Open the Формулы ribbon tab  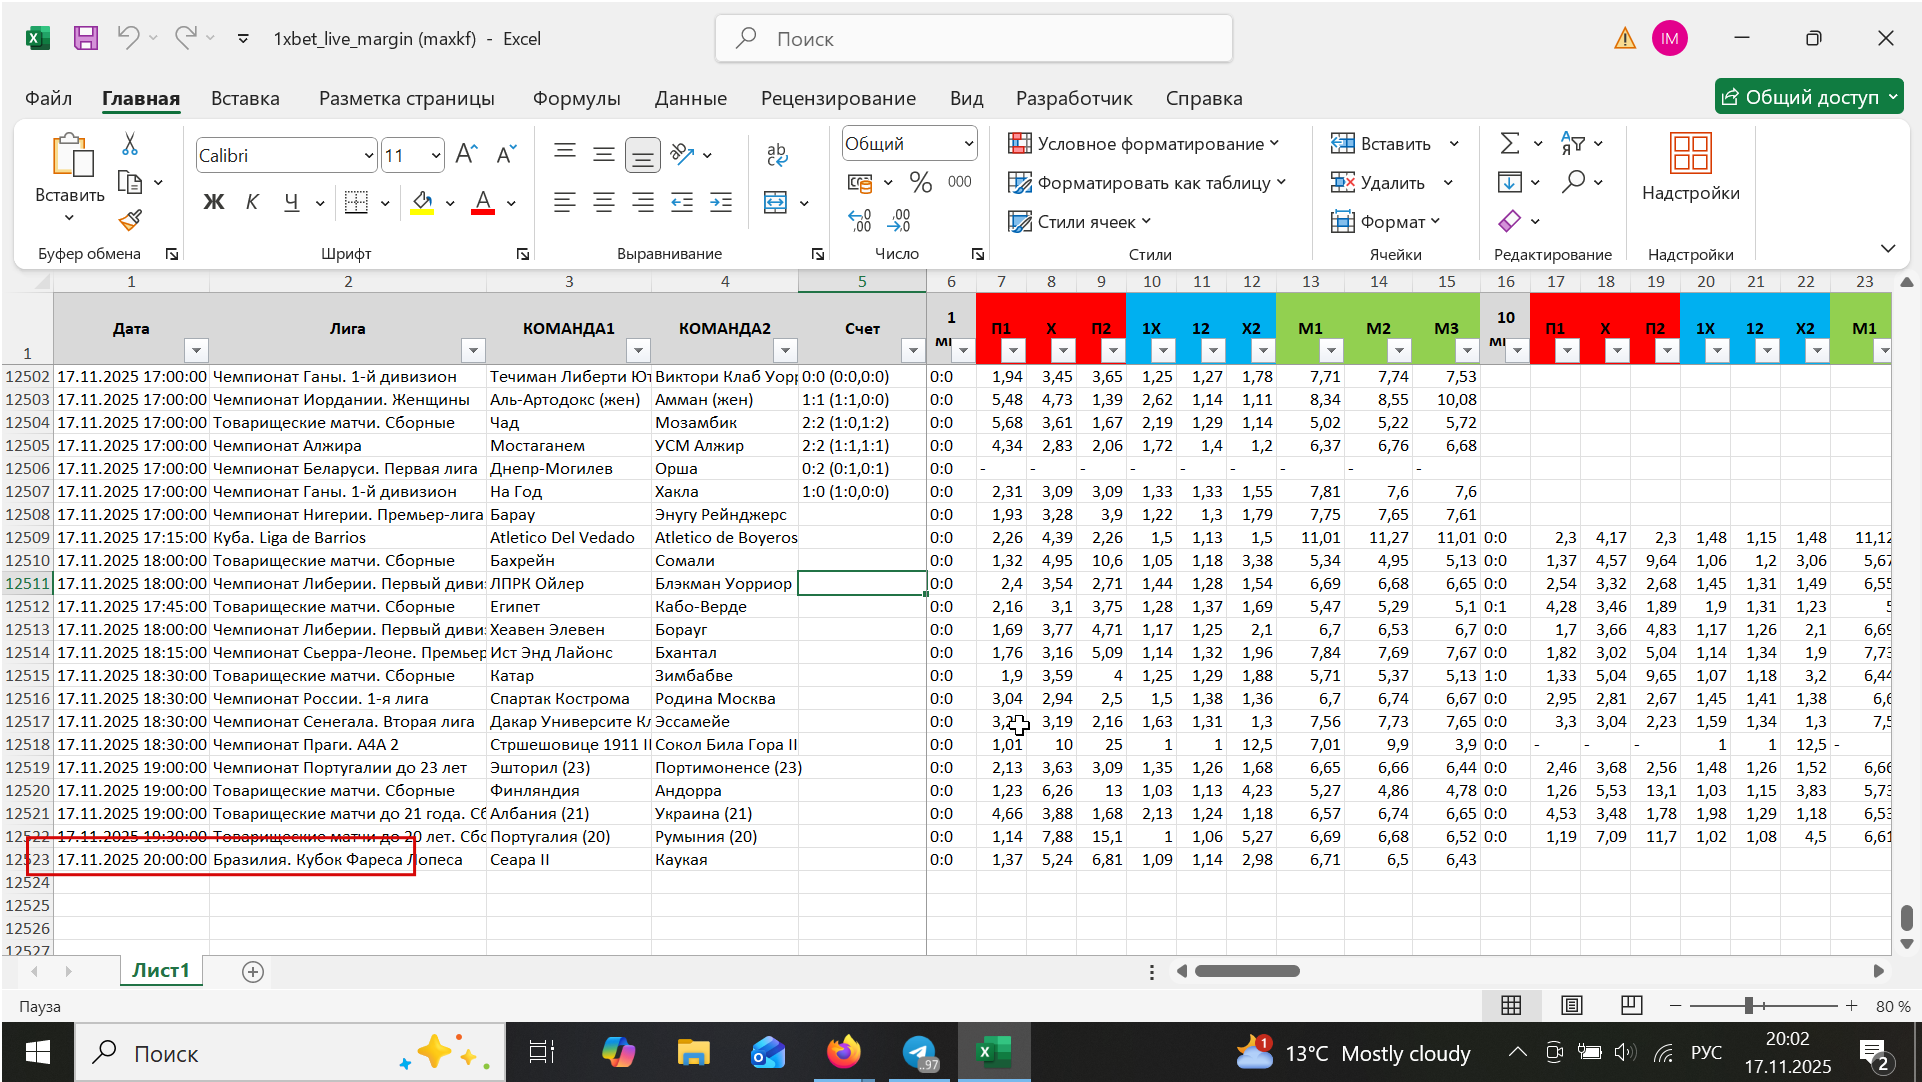pos(576,98)
